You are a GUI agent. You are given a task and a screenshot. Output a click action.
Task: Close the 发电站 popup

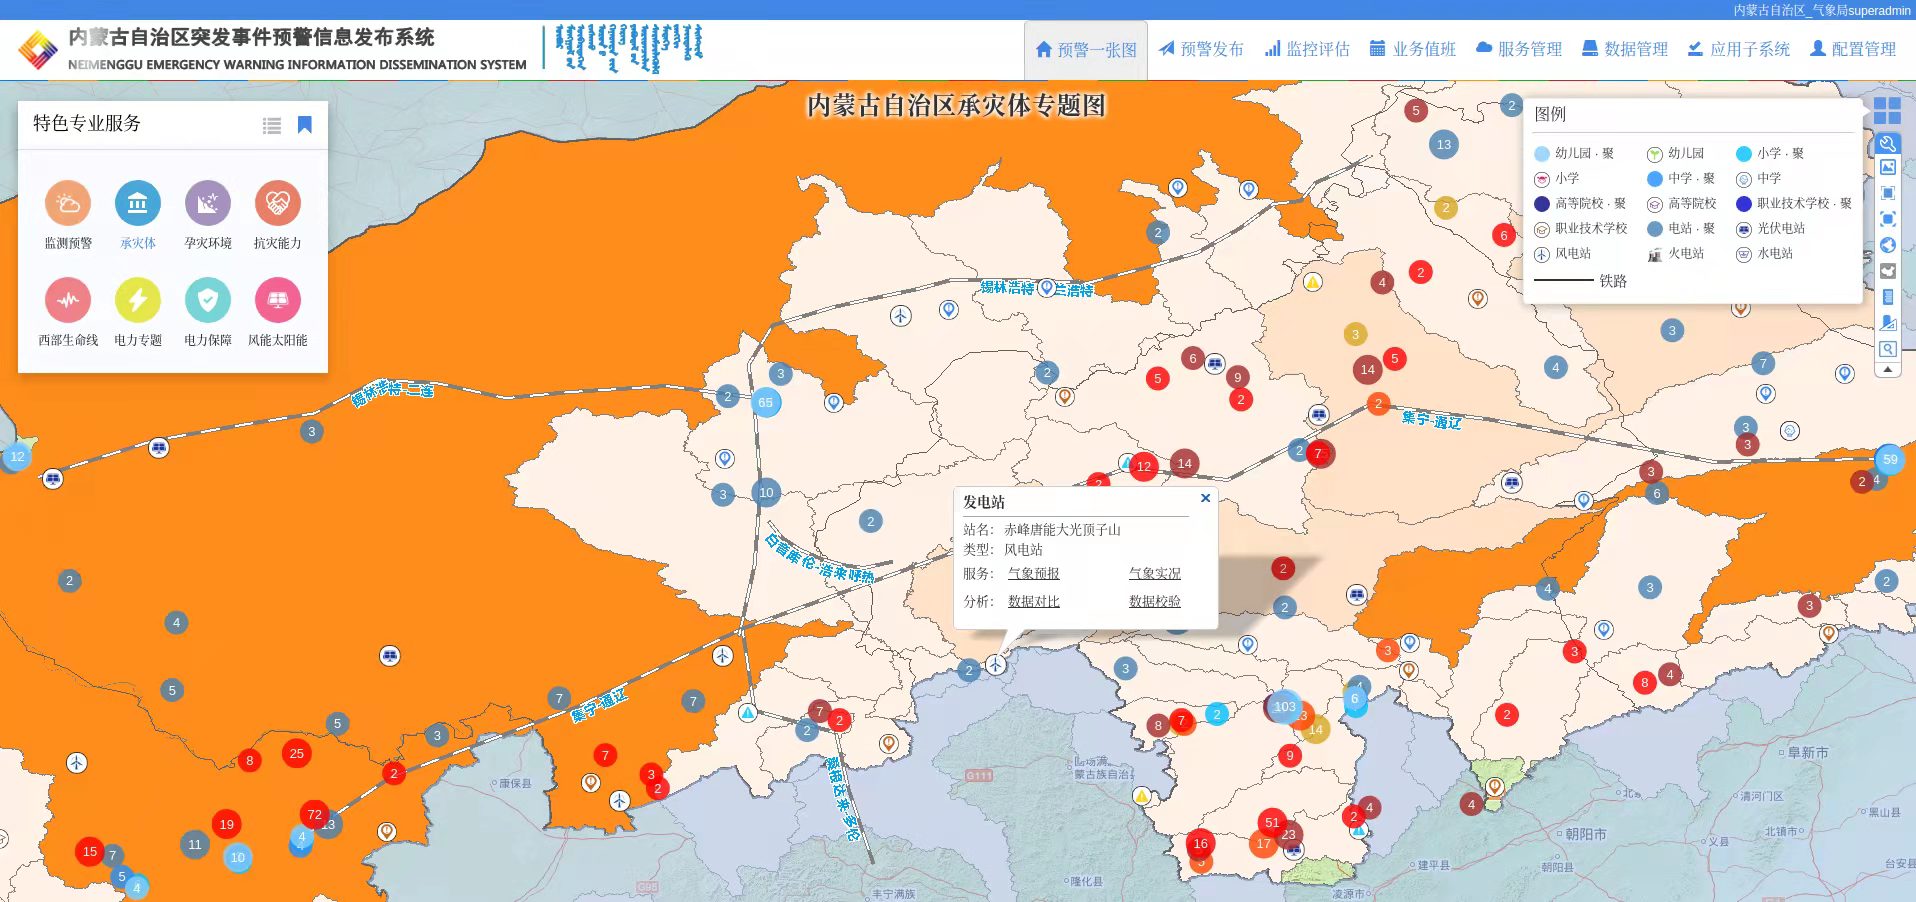[x=1205, y=498]
